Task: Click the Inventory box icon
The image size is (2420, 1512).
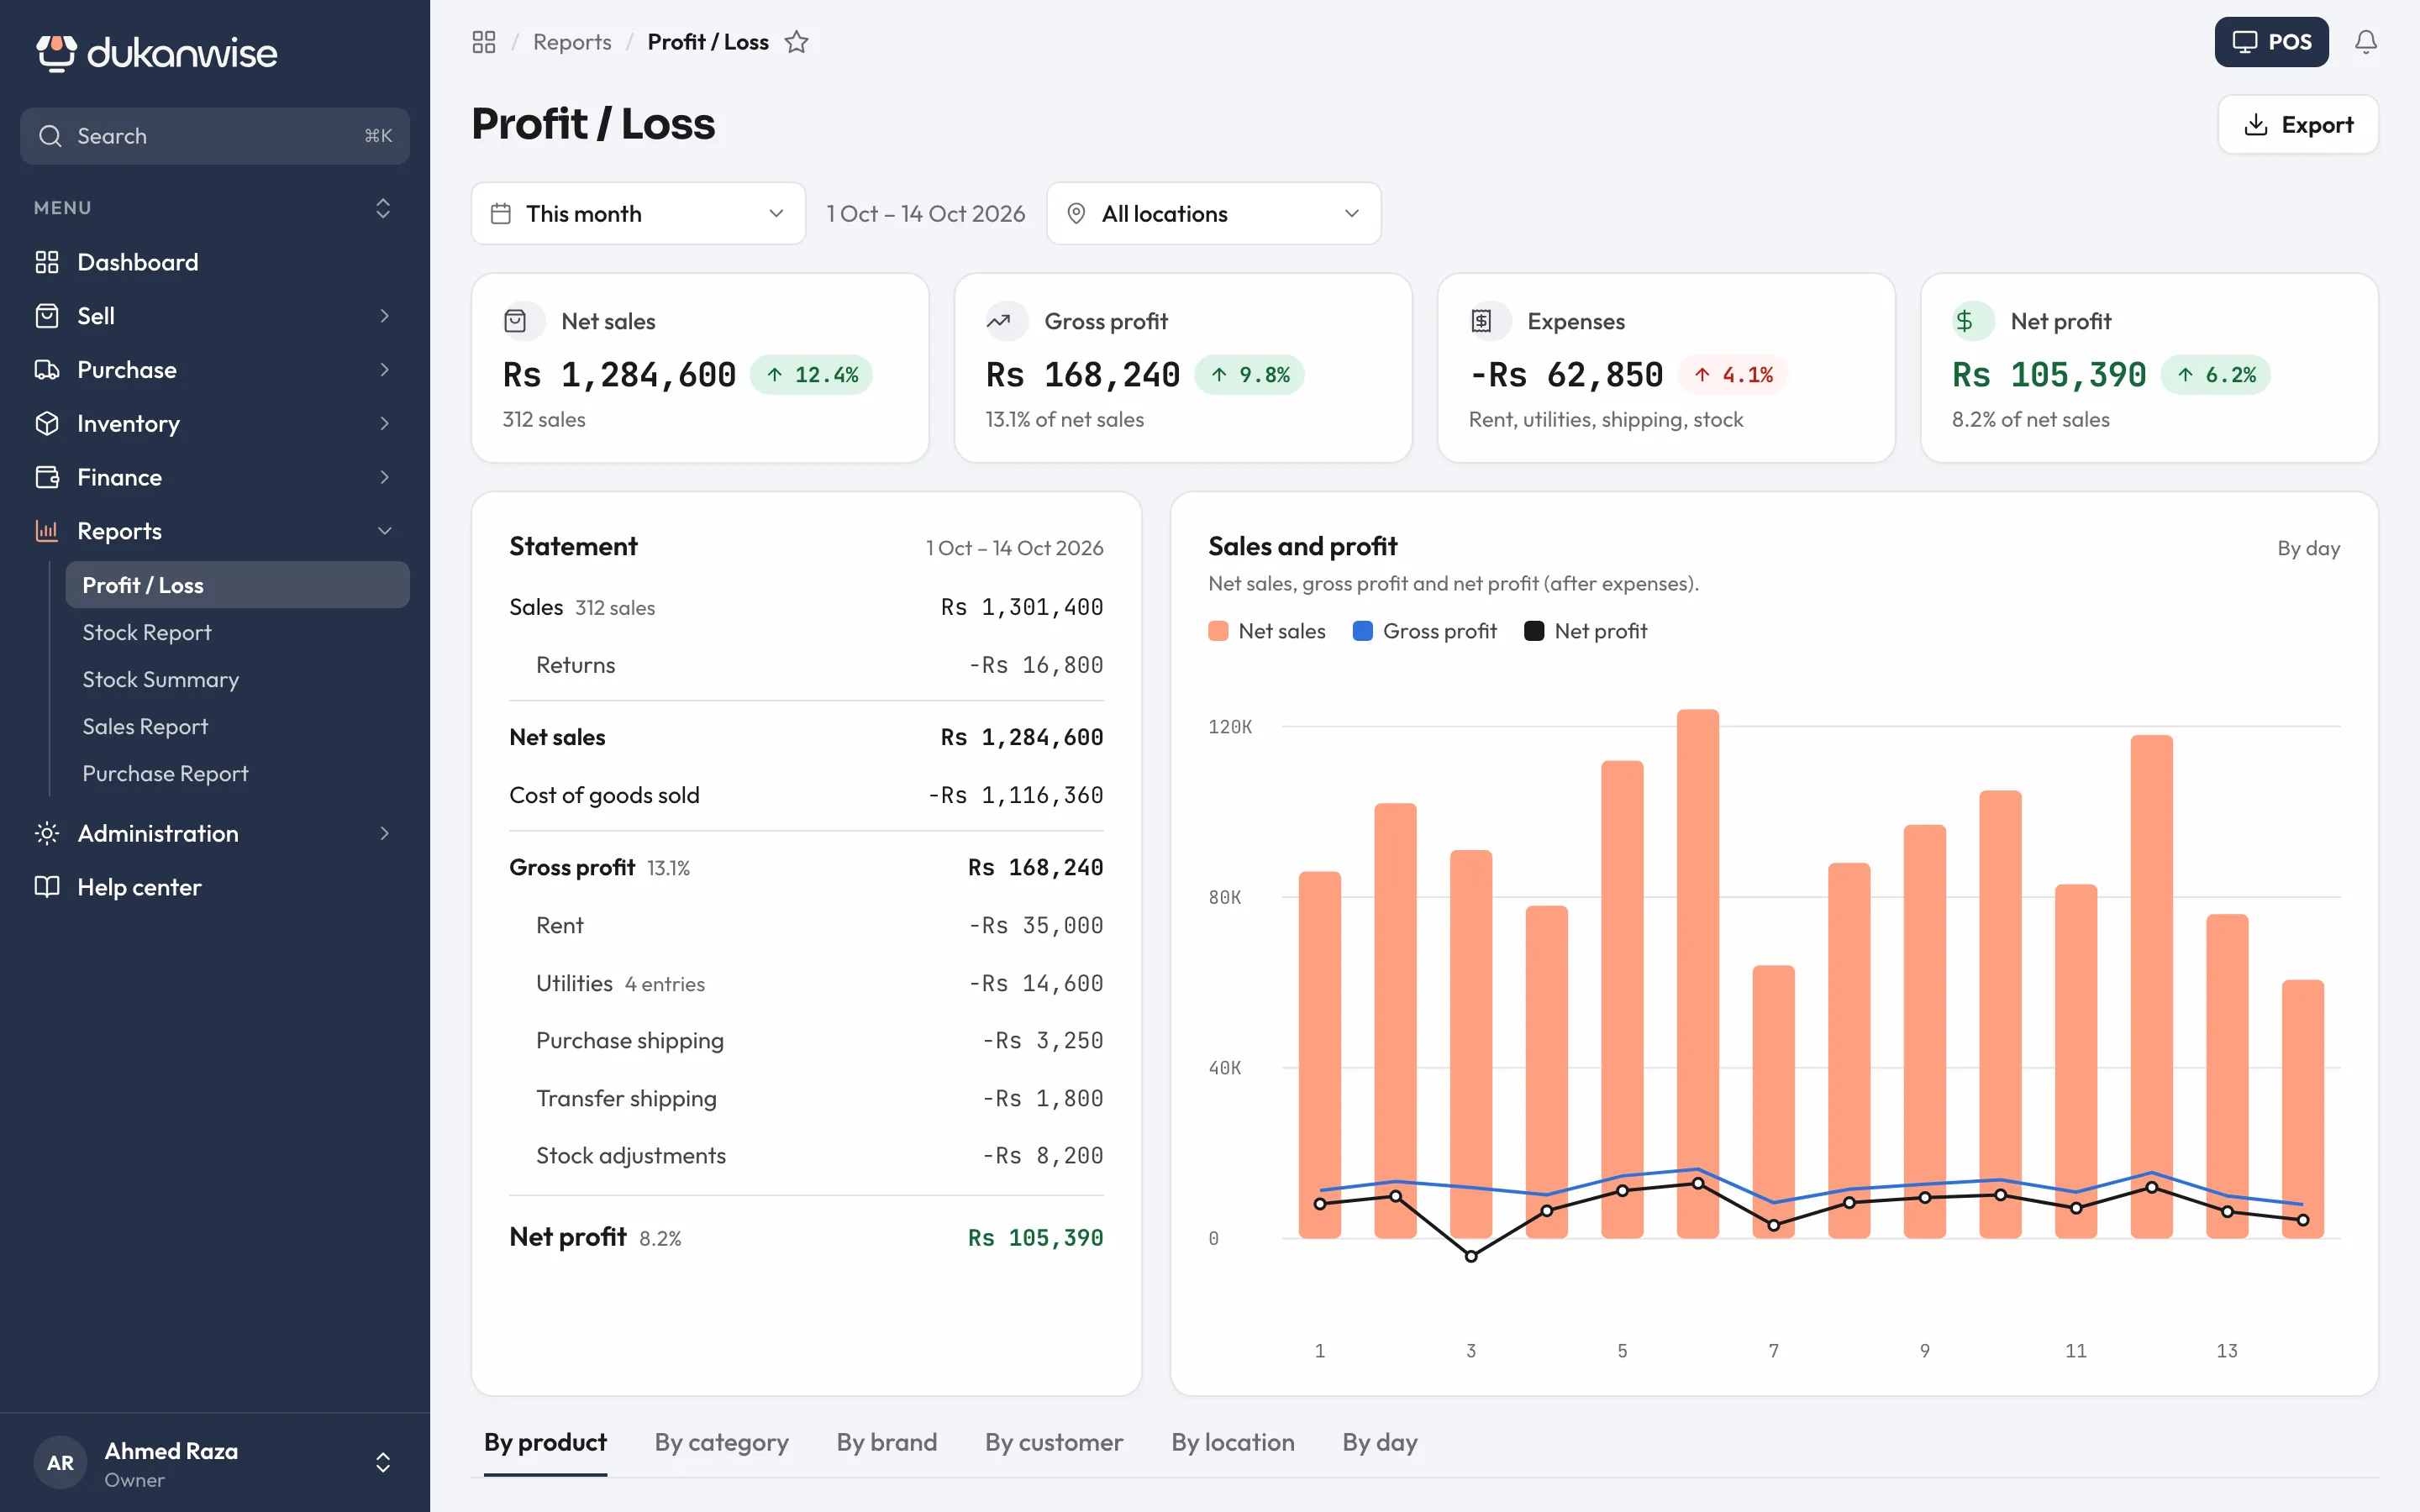Action: pos(47,424)
